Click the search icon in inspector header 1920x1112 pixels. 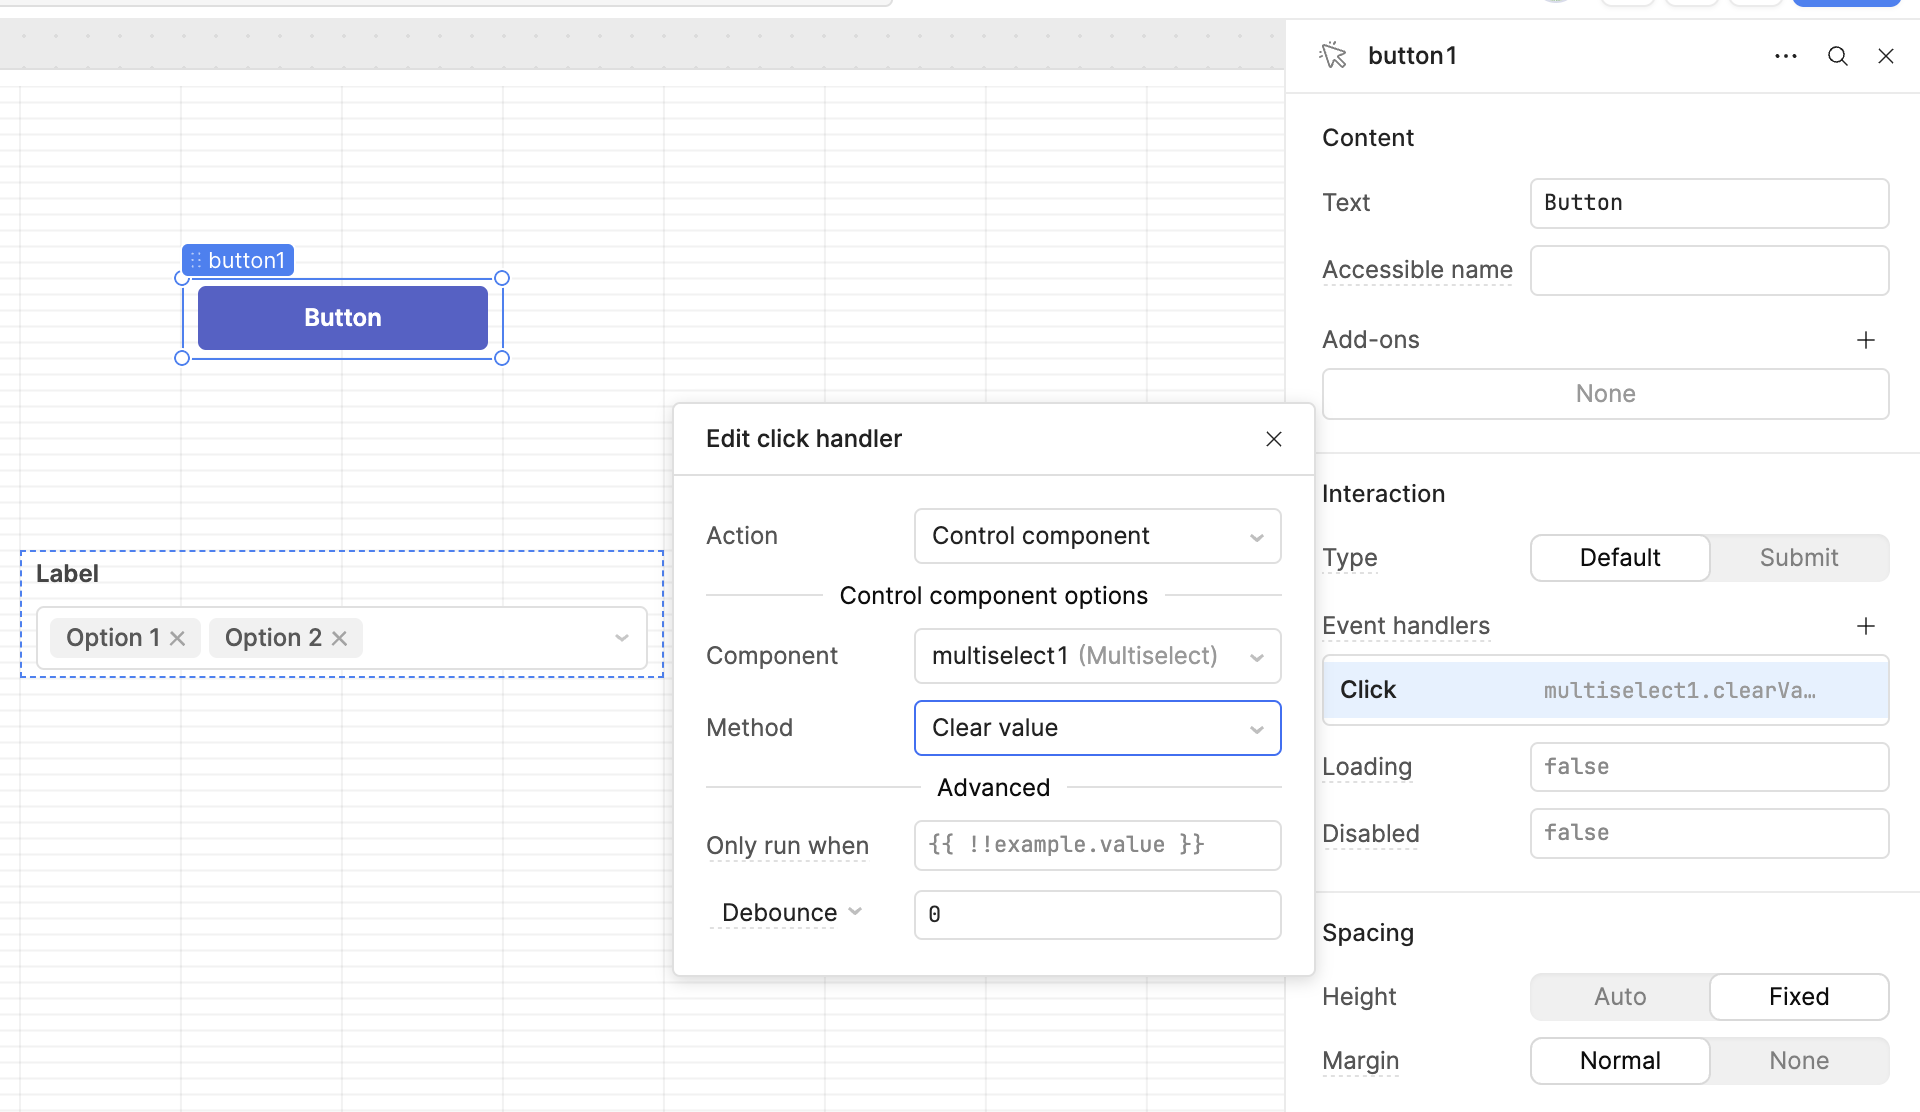(1837, 56)
